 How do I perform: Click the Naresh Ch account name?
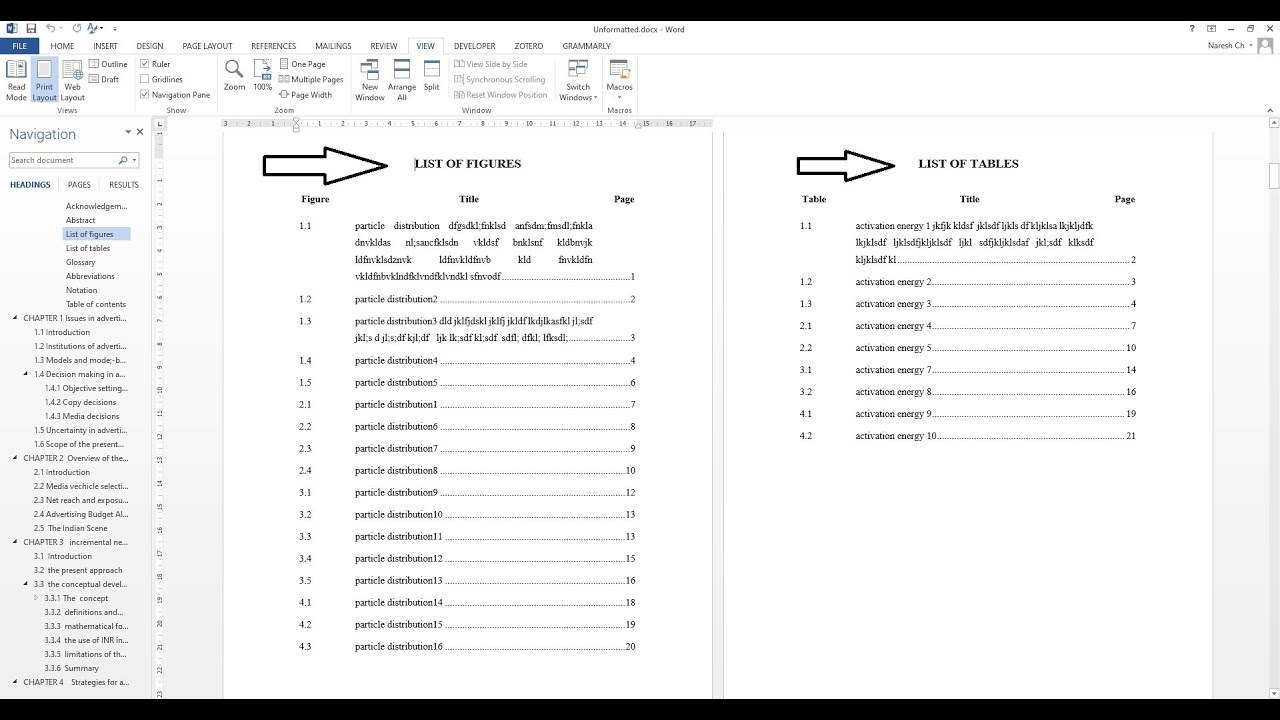click(1226, 46)
